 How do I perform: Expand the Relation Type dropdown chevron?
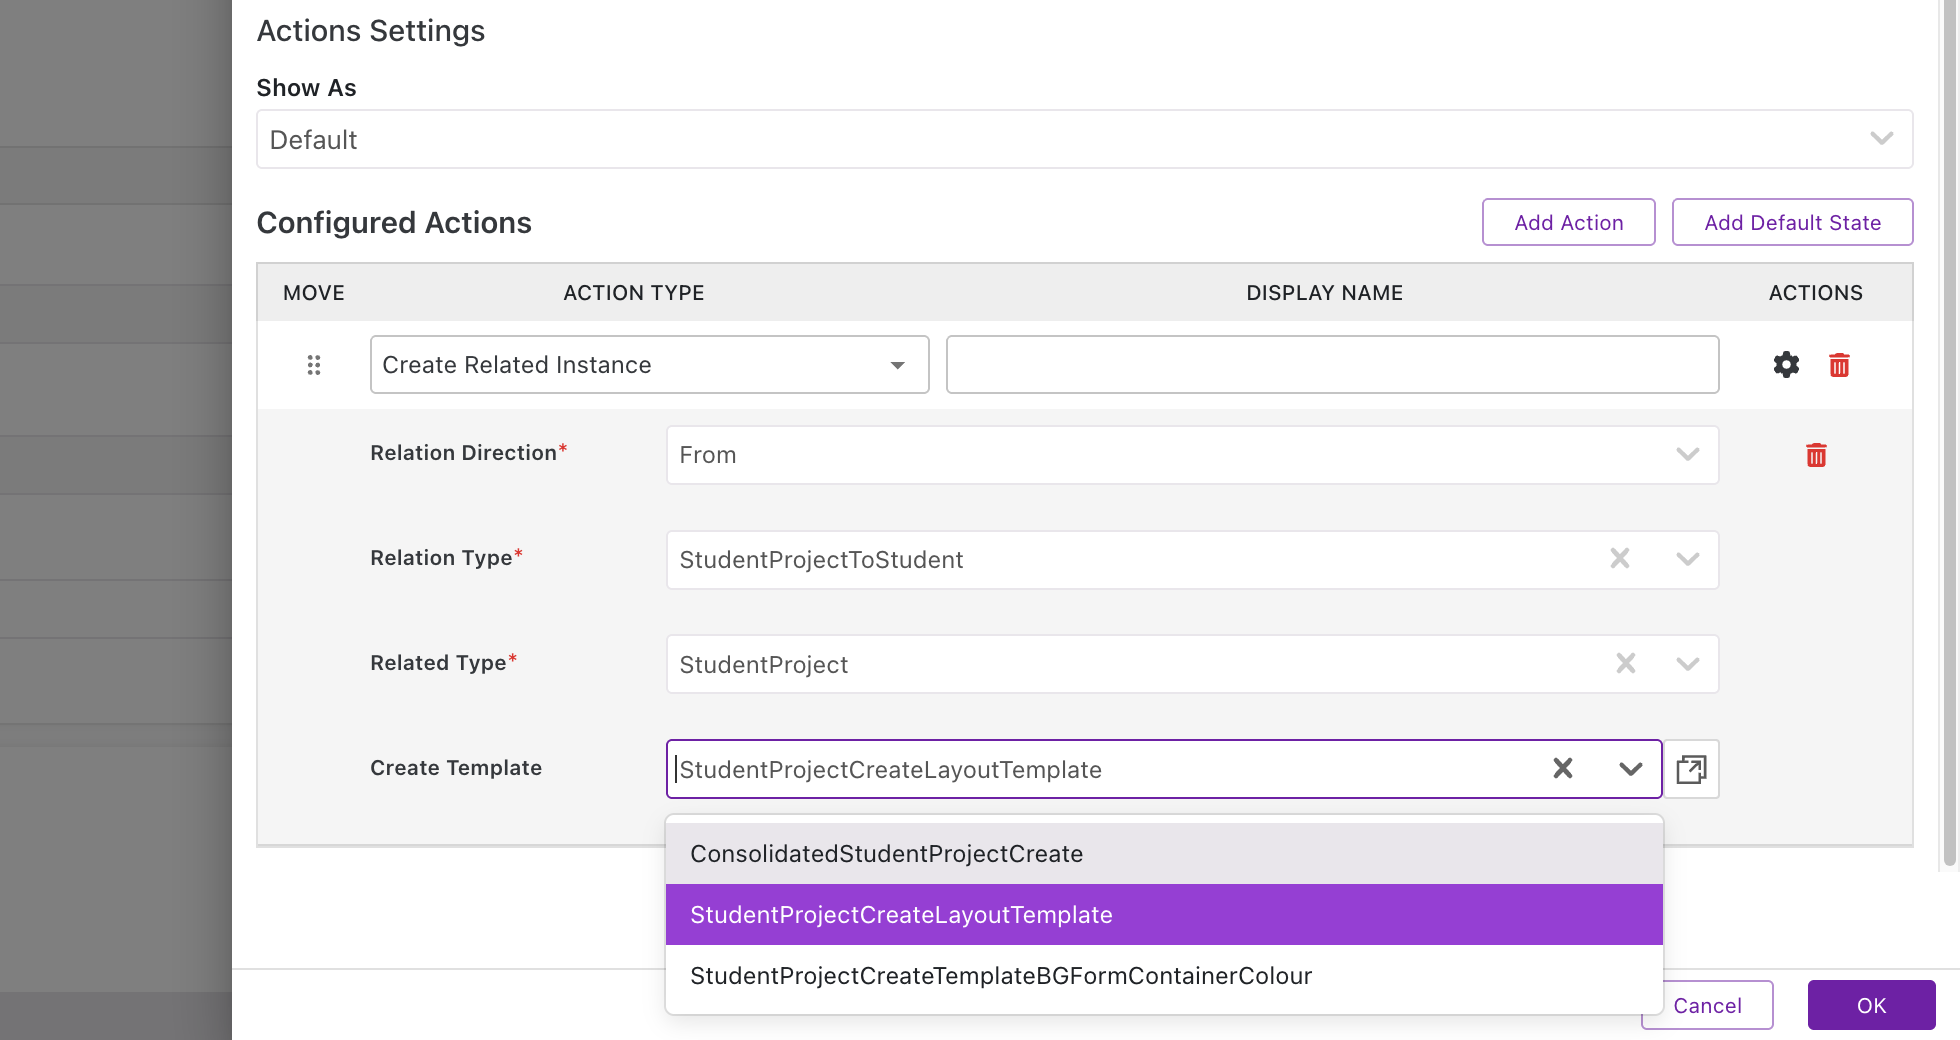(1688, 559)
